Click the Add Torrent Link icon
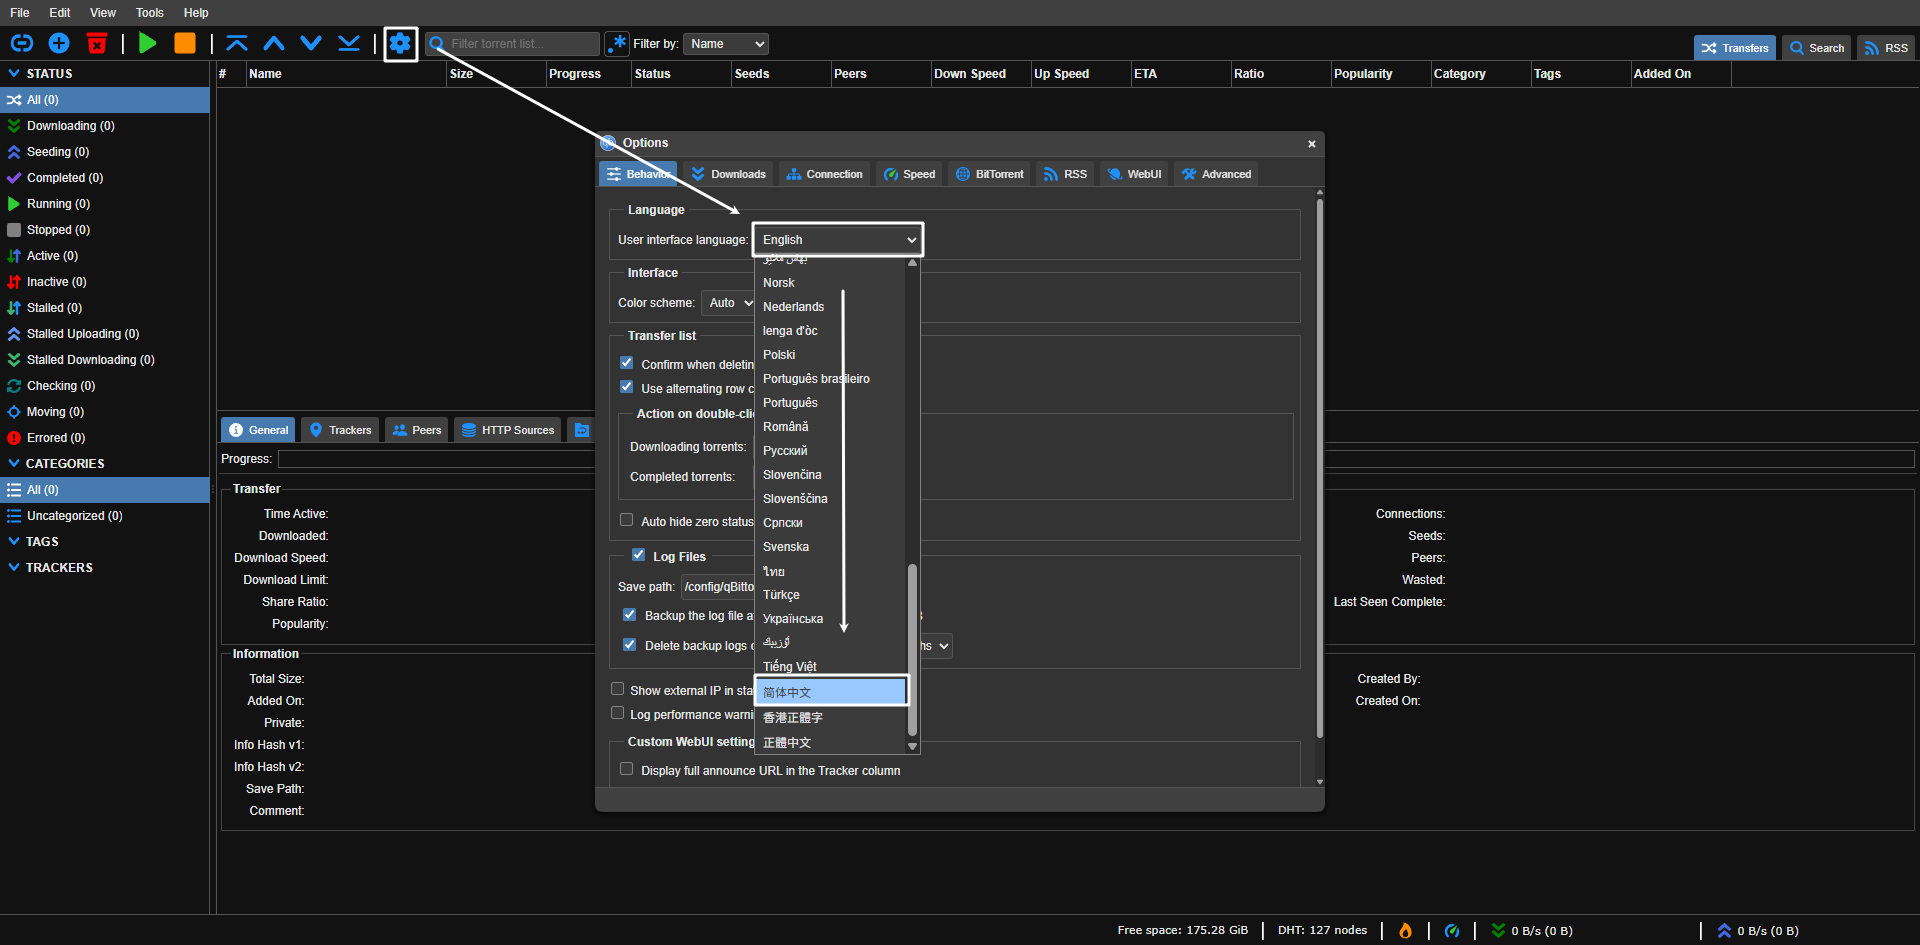1920x945 pixels. pos(22,43)
